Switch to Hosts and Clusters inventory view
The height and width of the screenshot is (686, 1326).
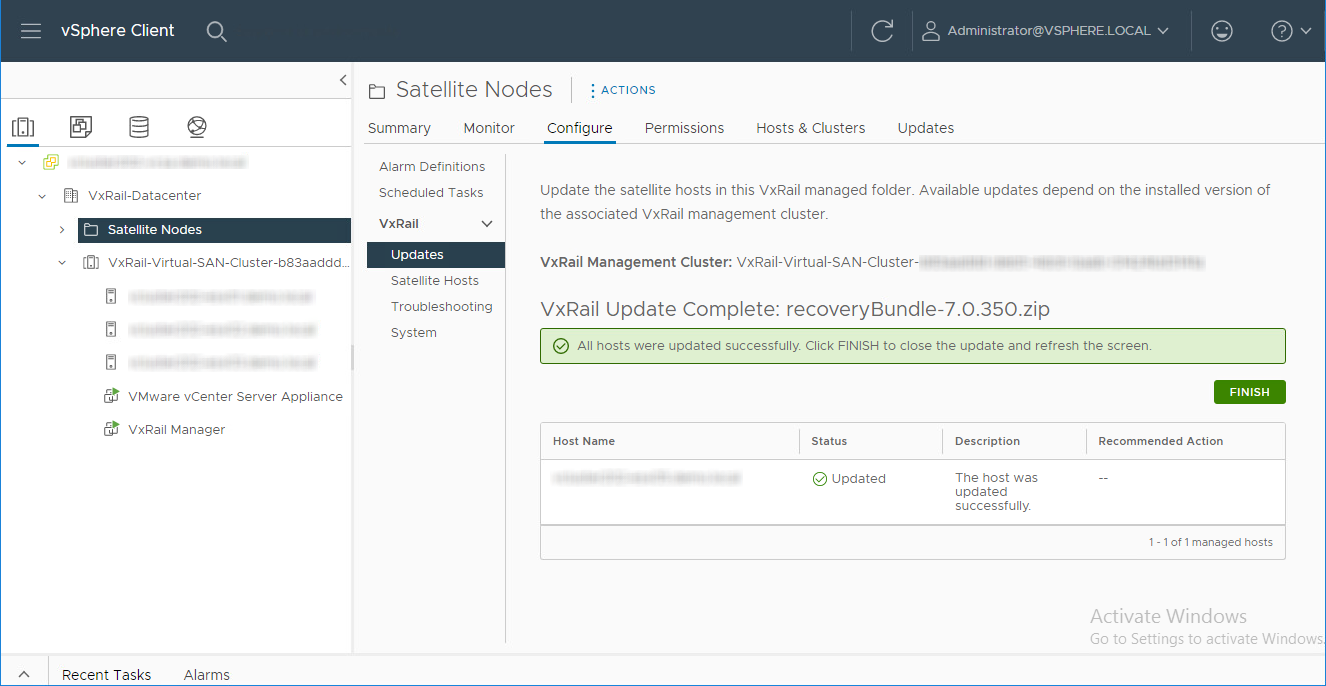point(23,127)
